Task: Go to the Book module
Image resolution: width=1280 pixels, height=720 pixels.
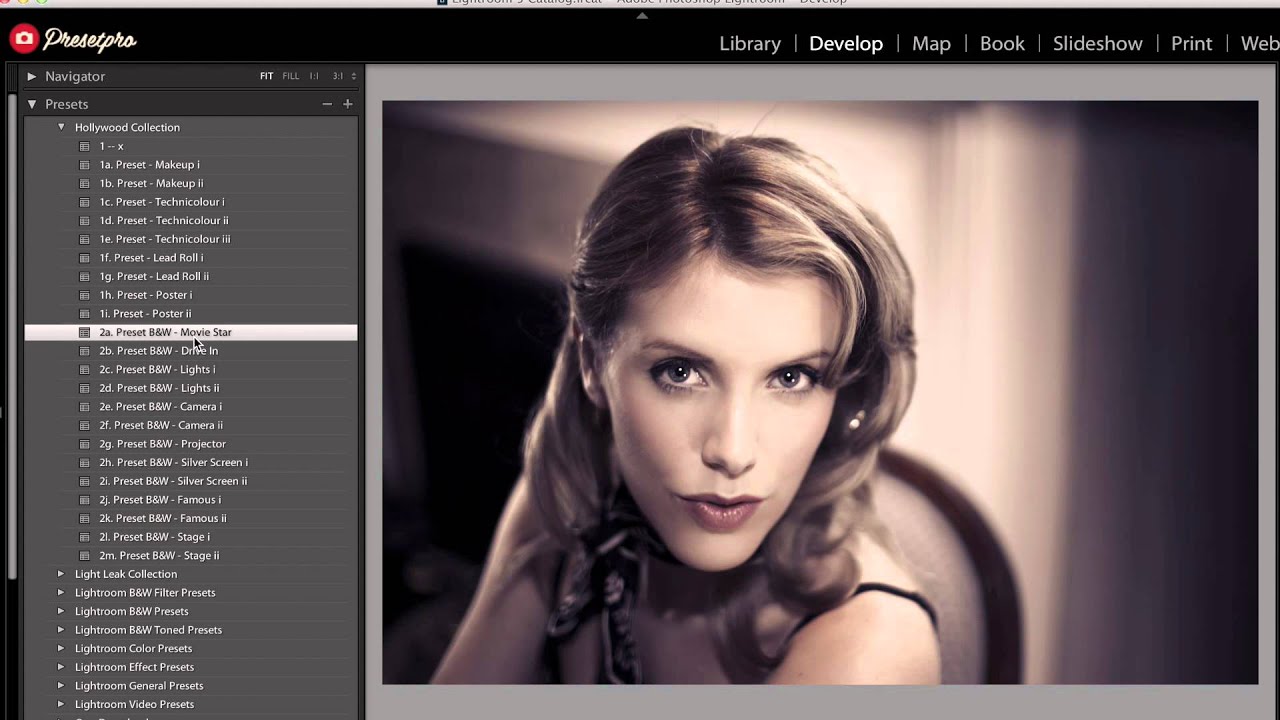Action: click(x=1002, y=44)
